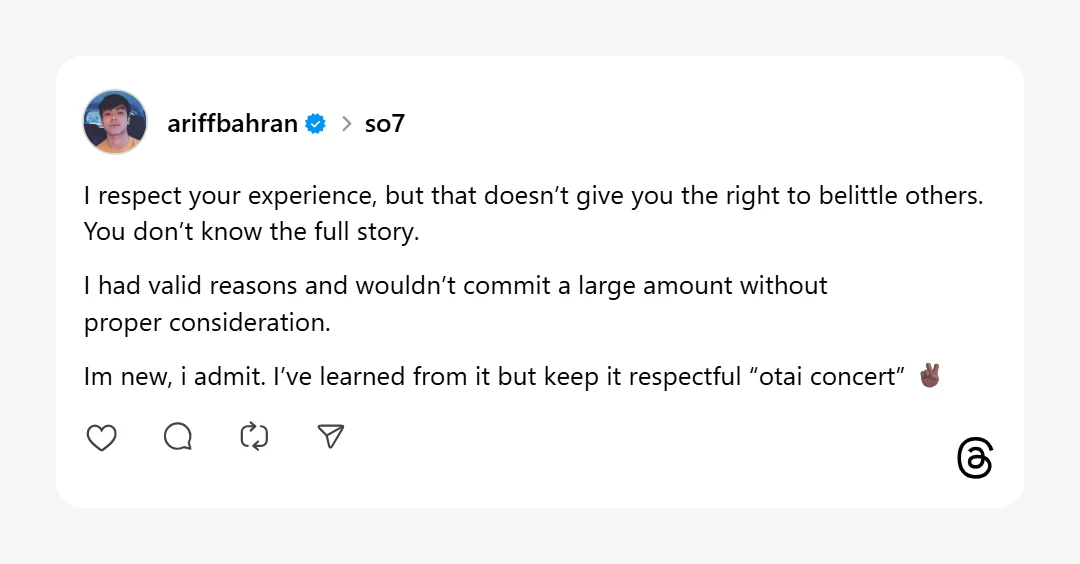
Task: Go to the so7 profile link
Action: click(384, 124)
